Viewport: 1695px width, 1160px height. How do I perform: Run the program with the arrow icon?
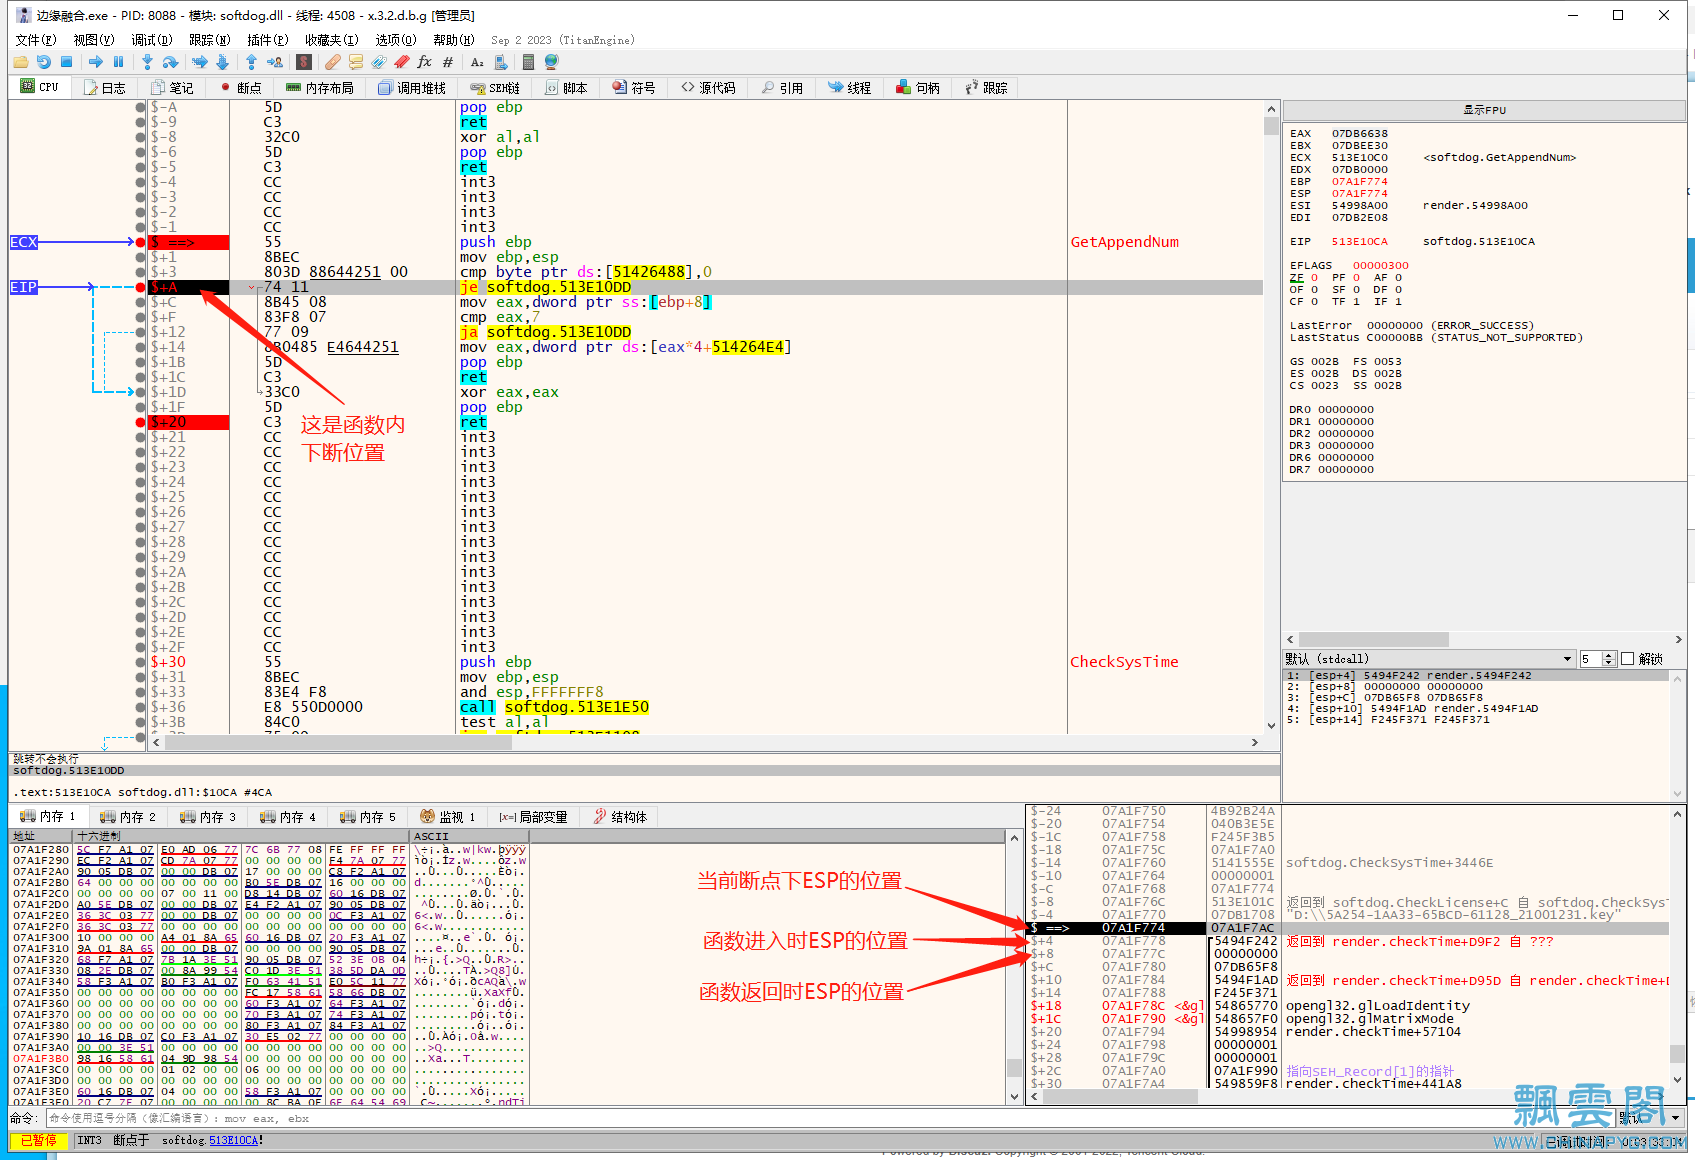point(96,62)
